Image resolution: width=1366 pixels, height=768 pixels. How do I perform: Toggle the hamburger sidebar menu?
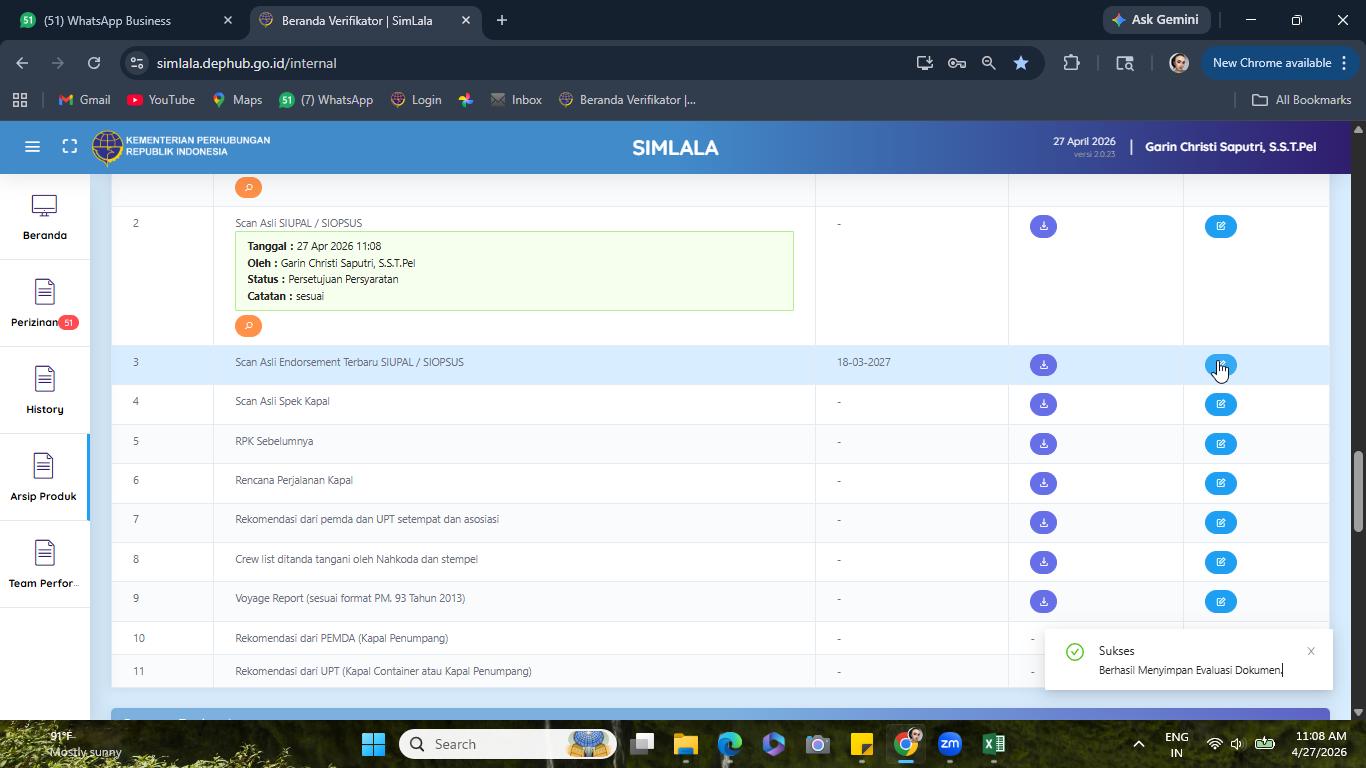pos(32,147)
